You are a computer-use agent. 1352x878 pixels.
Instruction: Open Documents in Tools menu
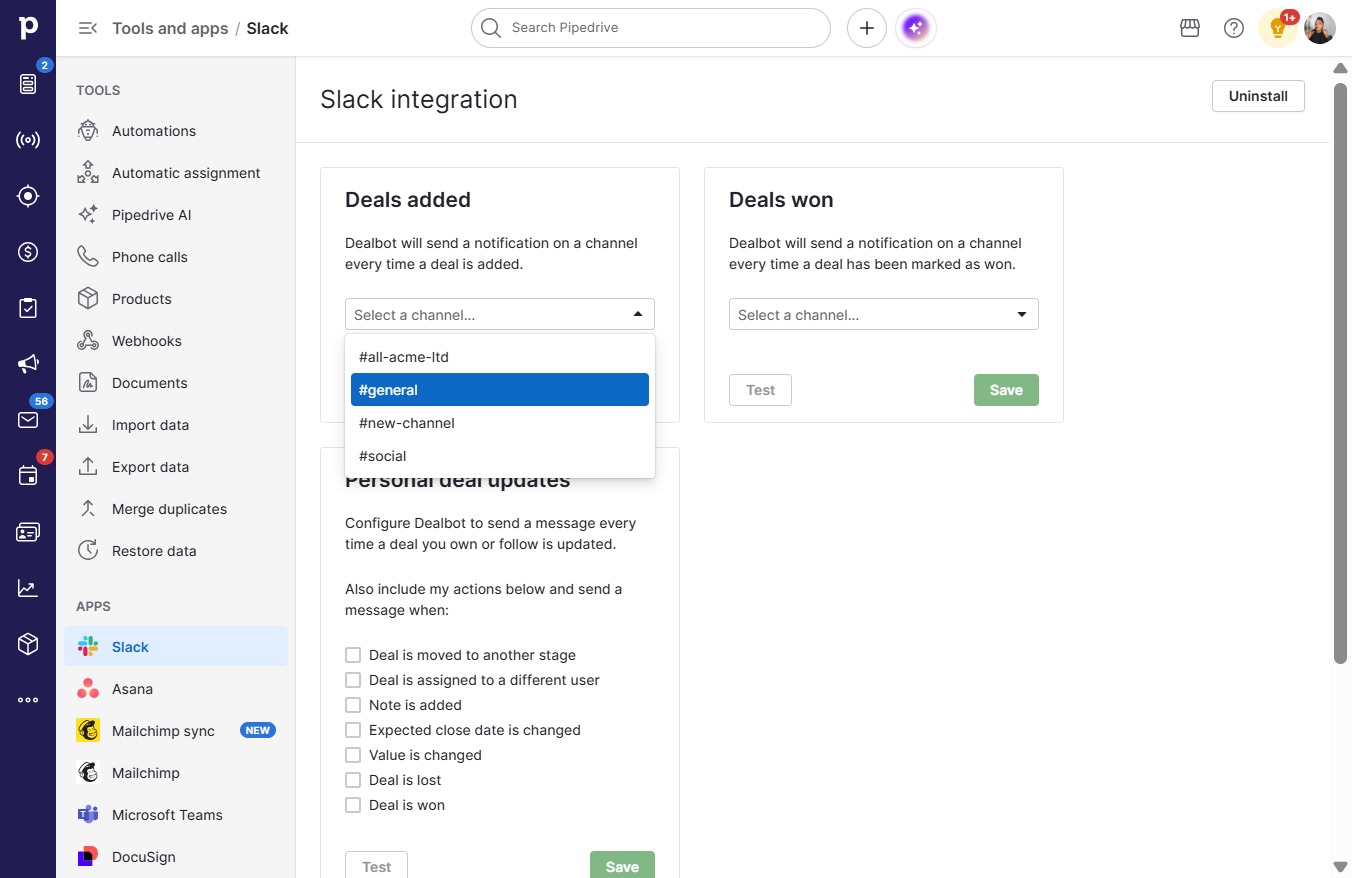(x=176, y=383)
